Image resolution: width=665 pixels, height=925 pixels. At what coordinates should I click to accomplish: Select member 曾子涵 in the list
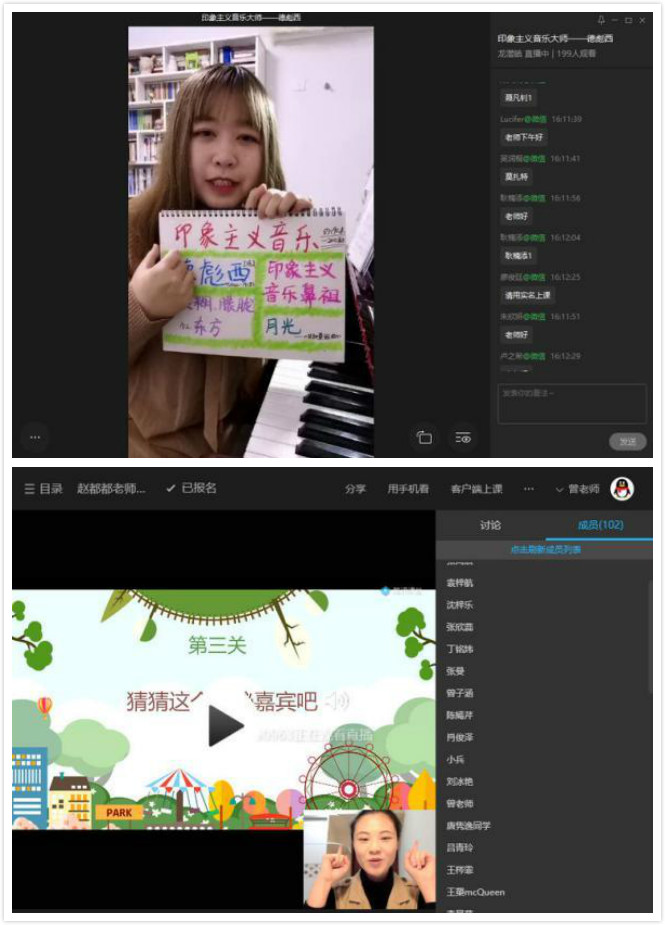(459, 693)
